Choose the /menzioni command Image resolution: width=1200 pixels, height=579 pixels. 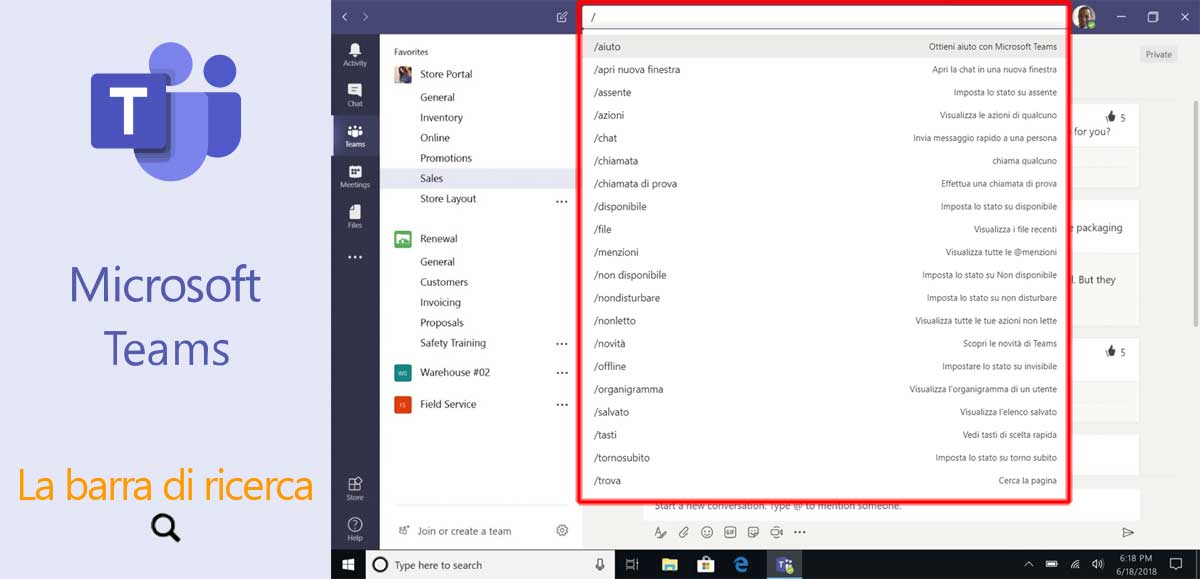(x=825, y=252)
